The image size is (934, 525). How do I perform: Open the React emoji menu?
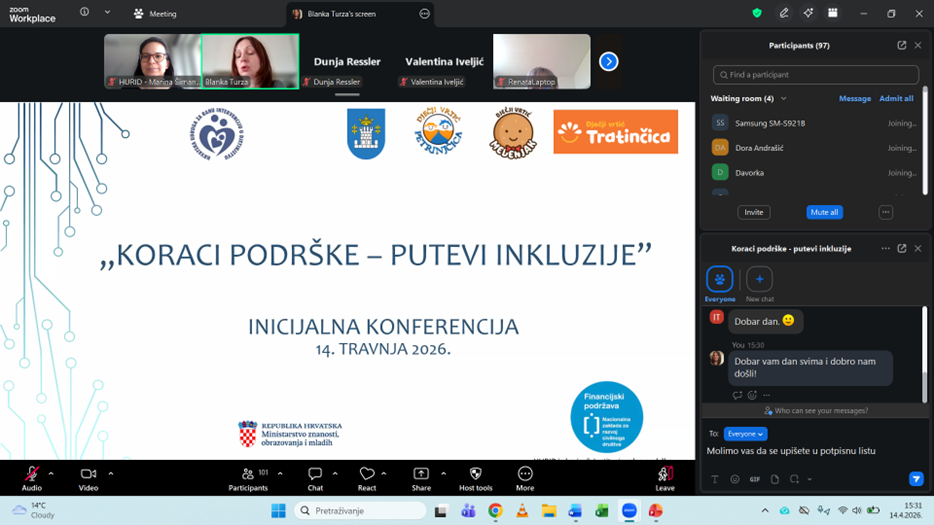[367, 474]
